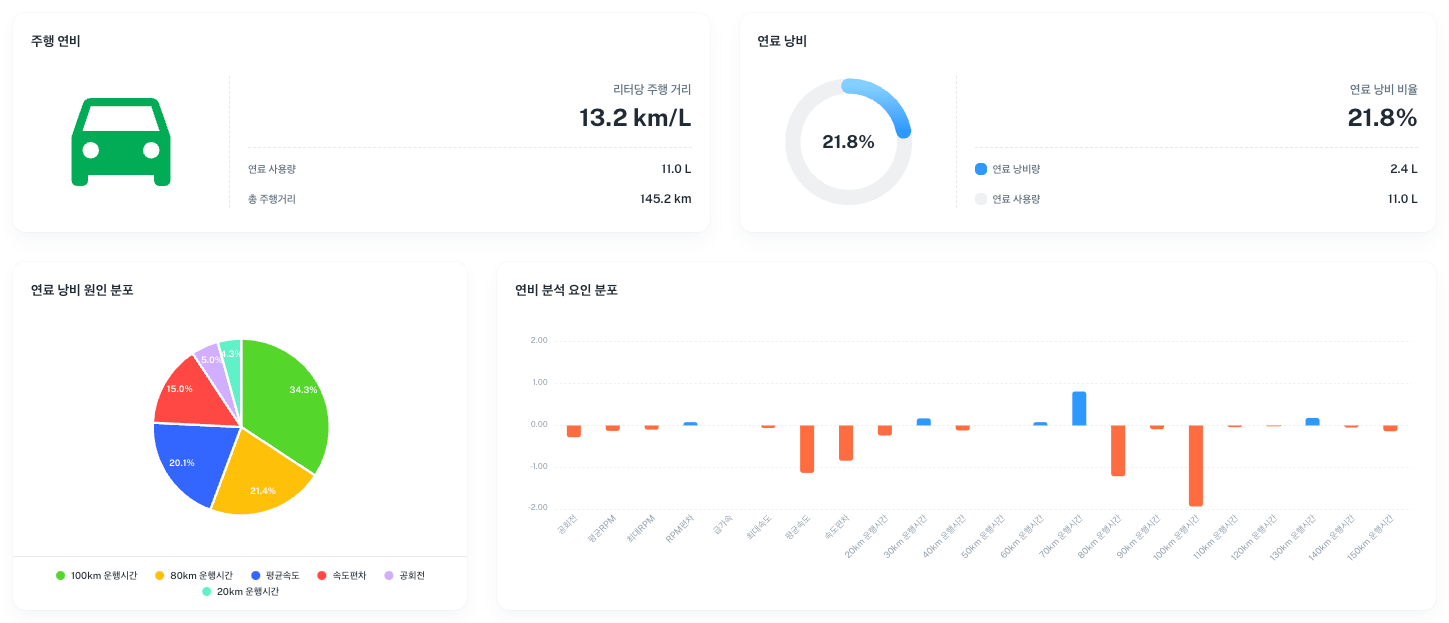The height and width of the screenshot is (623, 1449).
Task: Toggle the 80km 운행시간 pie legend entry
Action: pos(194,576)
